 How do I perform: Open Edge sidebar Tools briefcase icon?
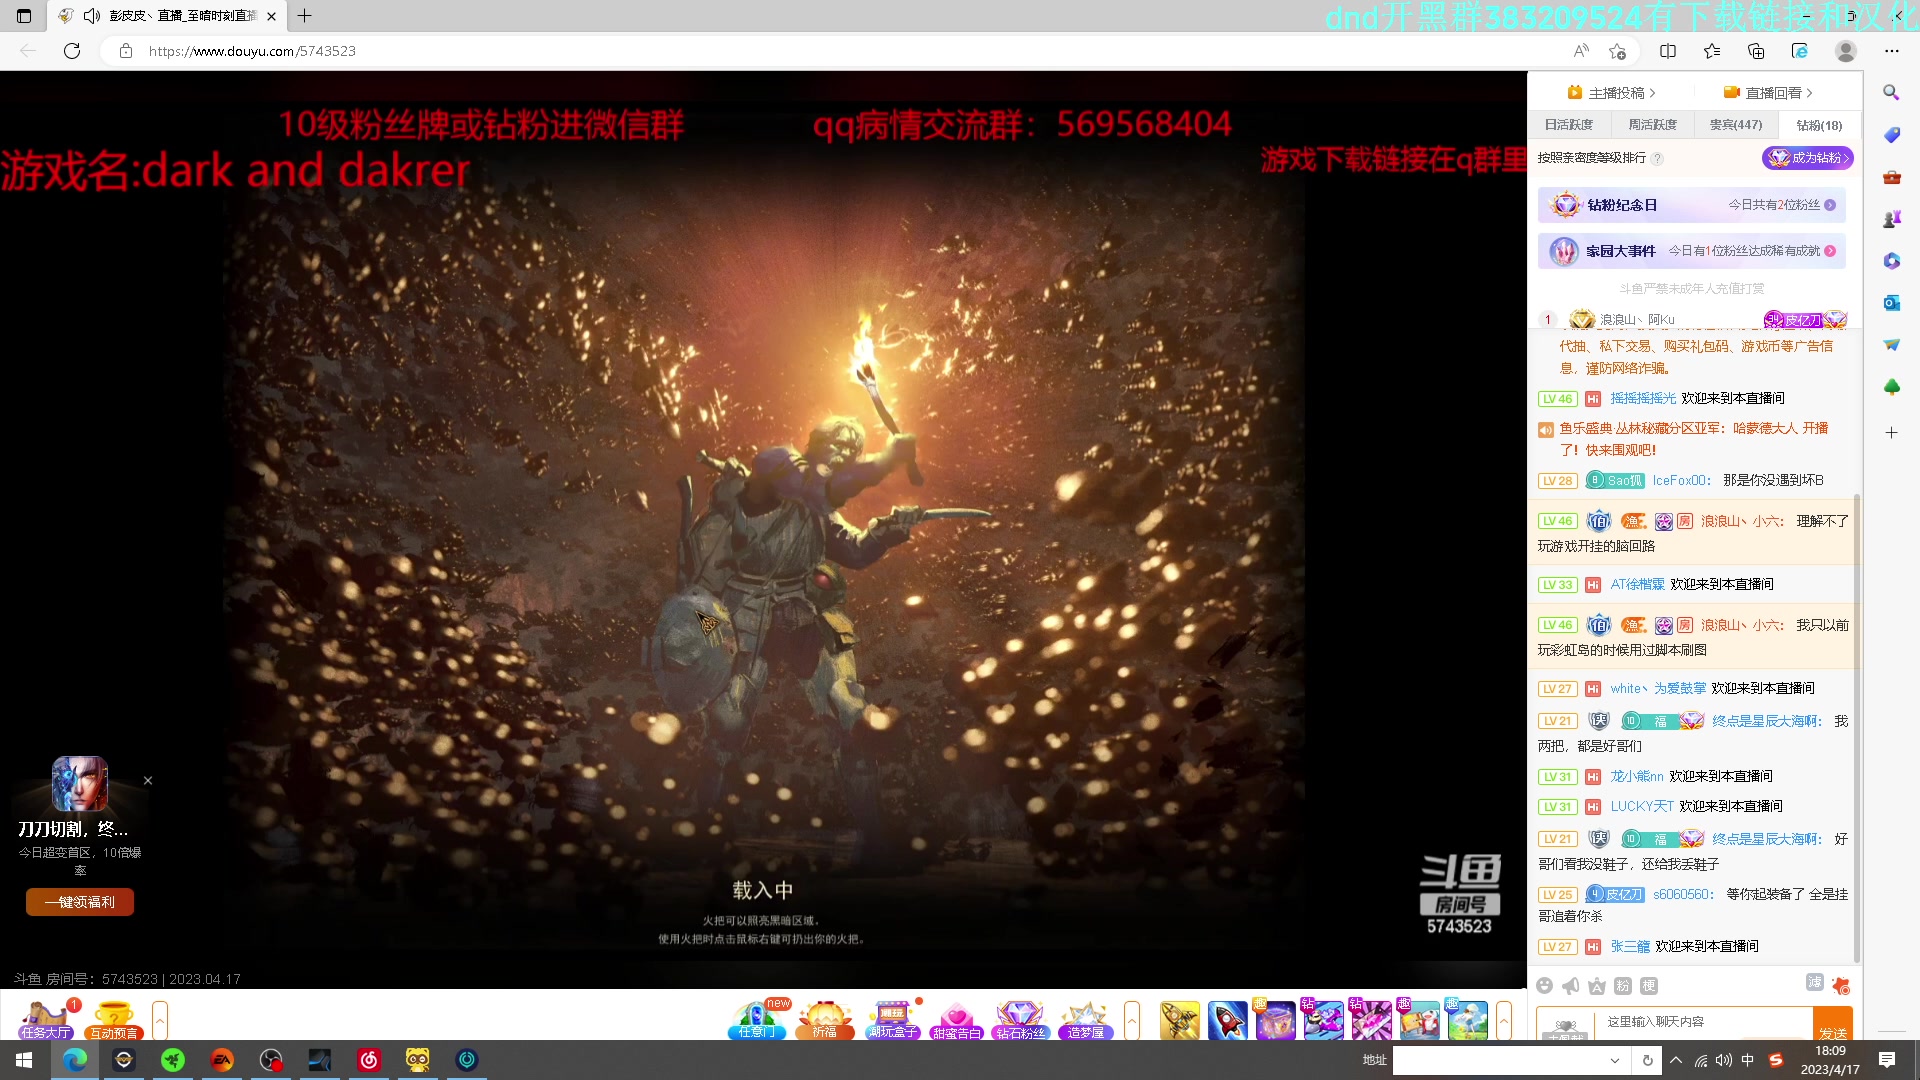1891,177
